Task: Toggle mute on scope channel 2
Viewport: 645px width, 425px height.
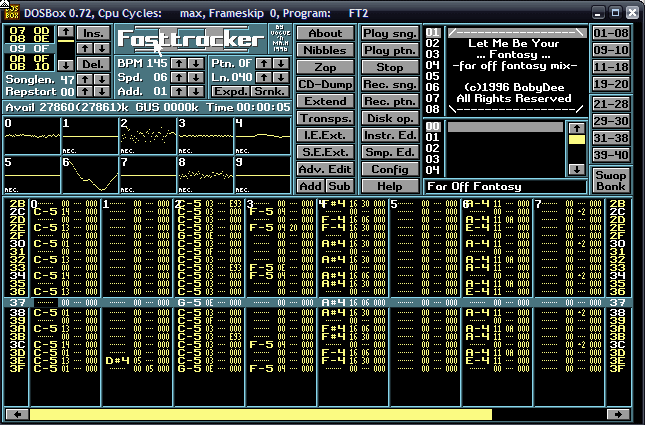Action: (147, 136)
